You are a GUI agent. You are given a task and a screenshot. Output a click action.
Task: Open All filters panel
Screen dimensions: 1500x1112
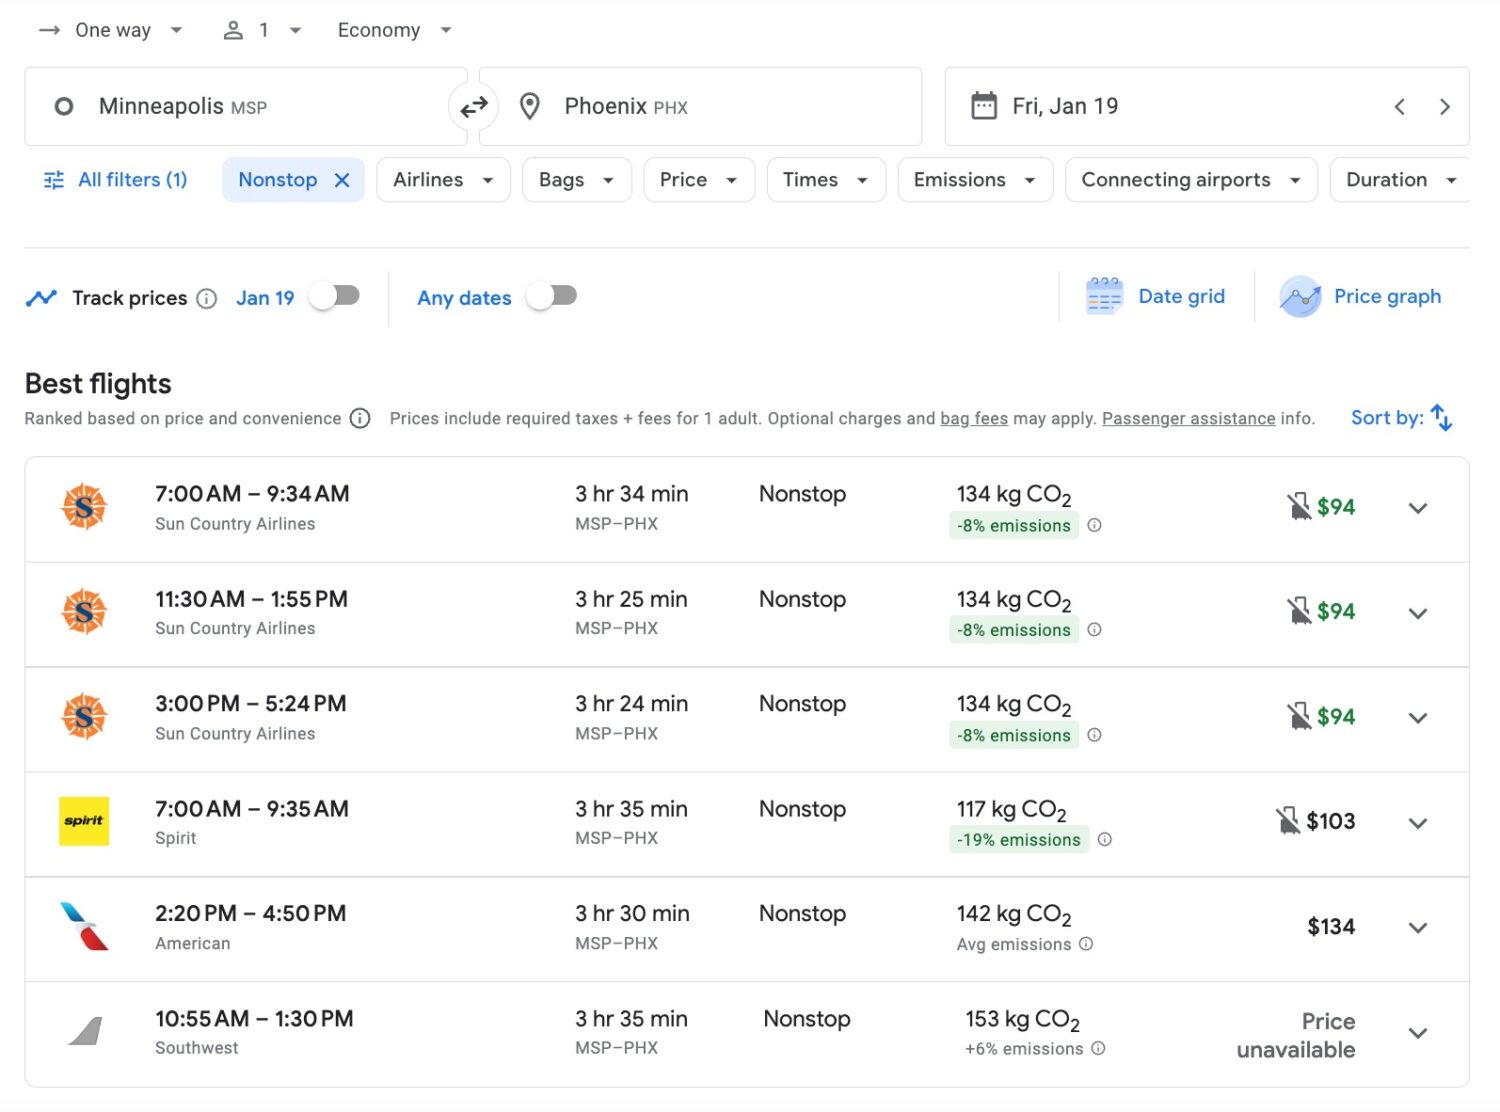point(116,180)
